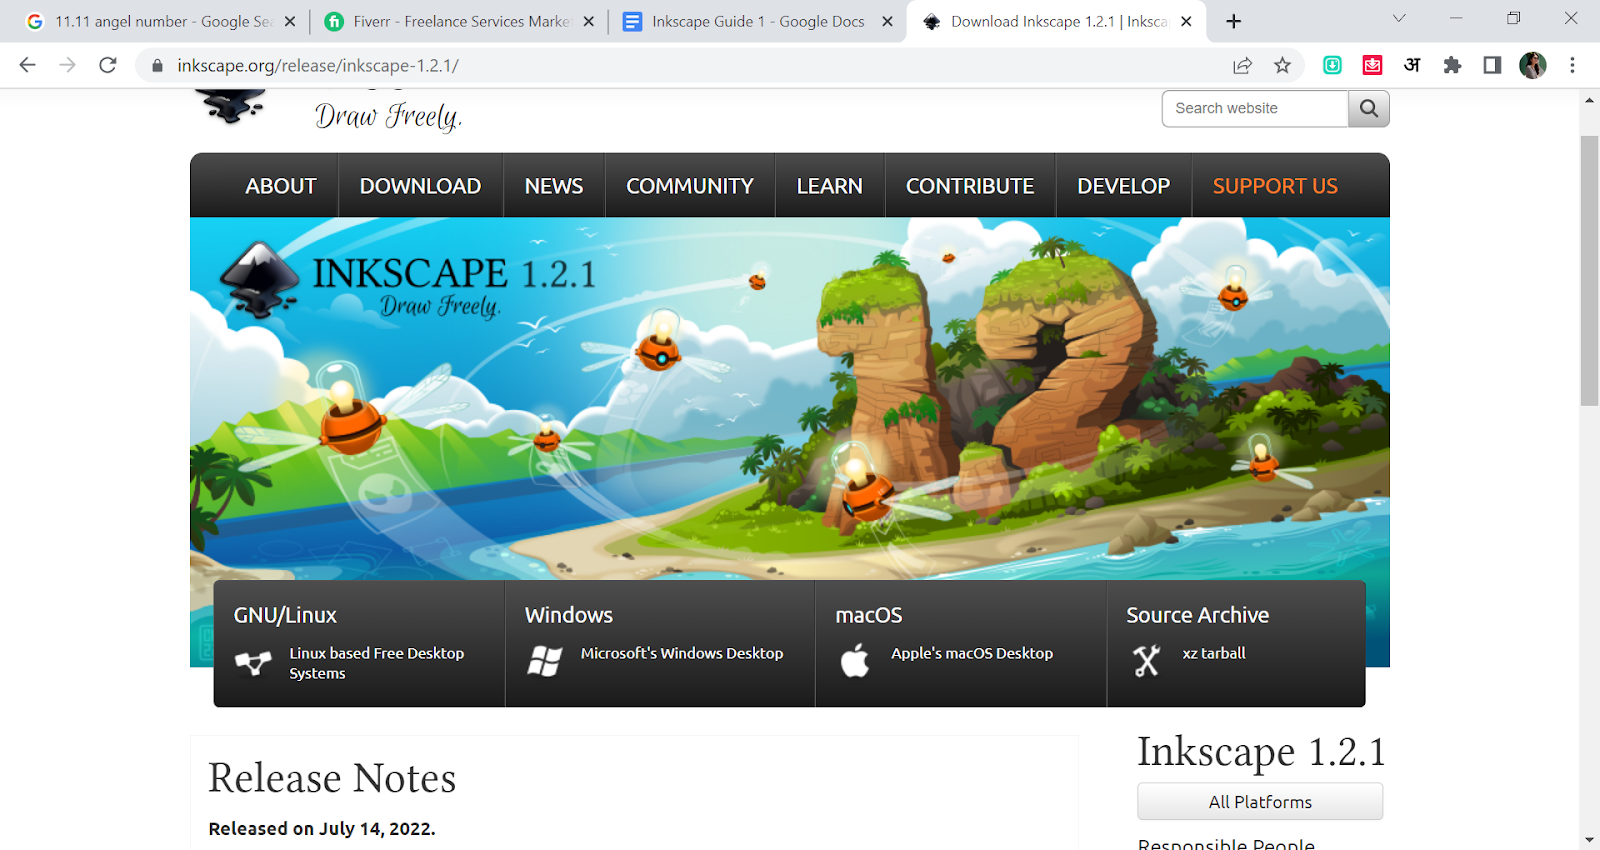This screenshot has height=850, width=1600.
Task: Open the LEARN menu
Action: tap(829, 186)
